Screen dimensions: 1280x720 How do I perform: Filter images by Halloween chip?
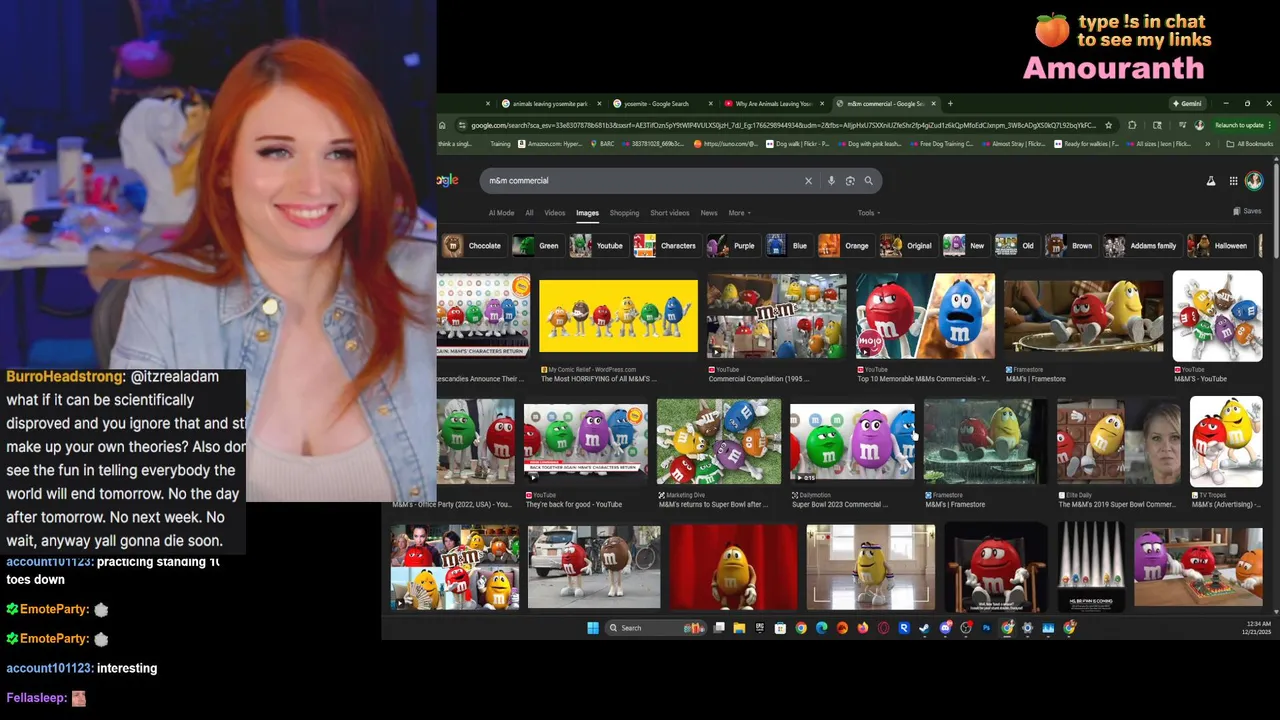coord(1220,246)
